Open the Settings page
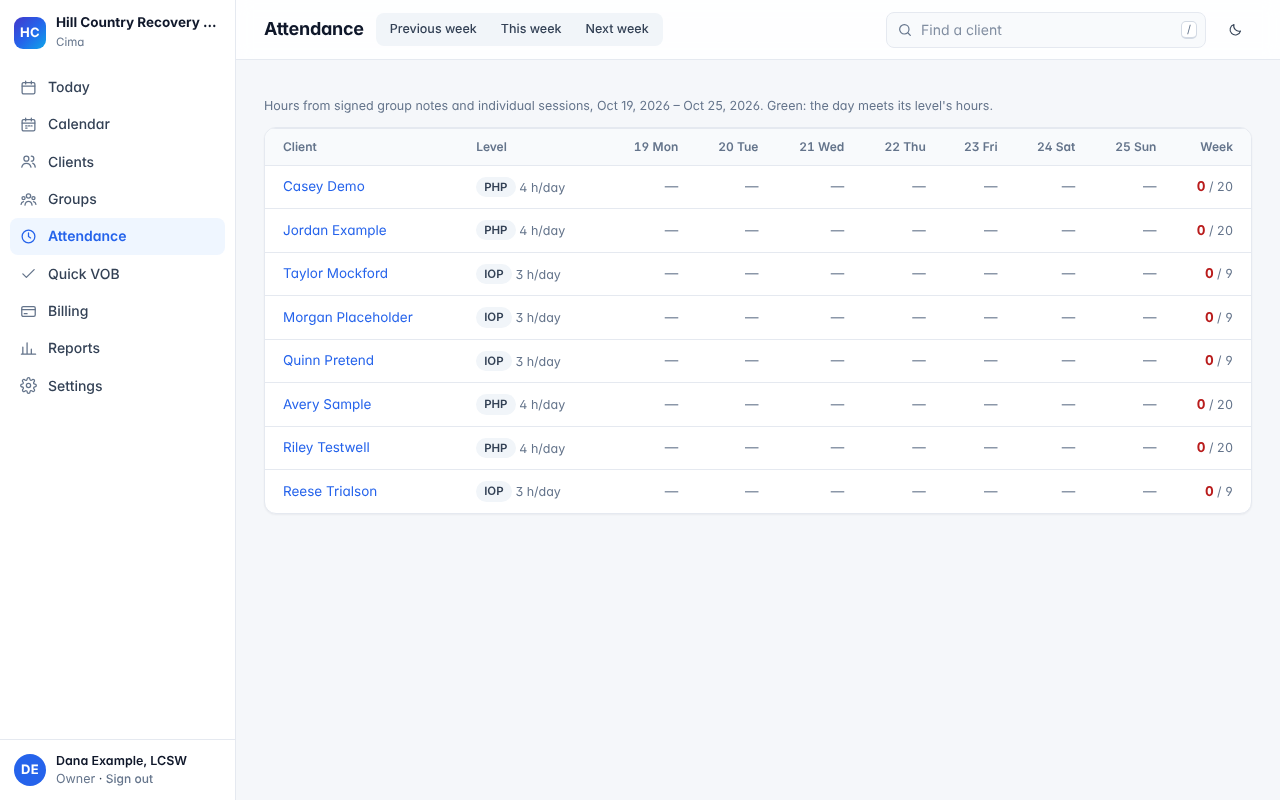The width and height of the screenshot is (1280, 800). tap(117, 386)
